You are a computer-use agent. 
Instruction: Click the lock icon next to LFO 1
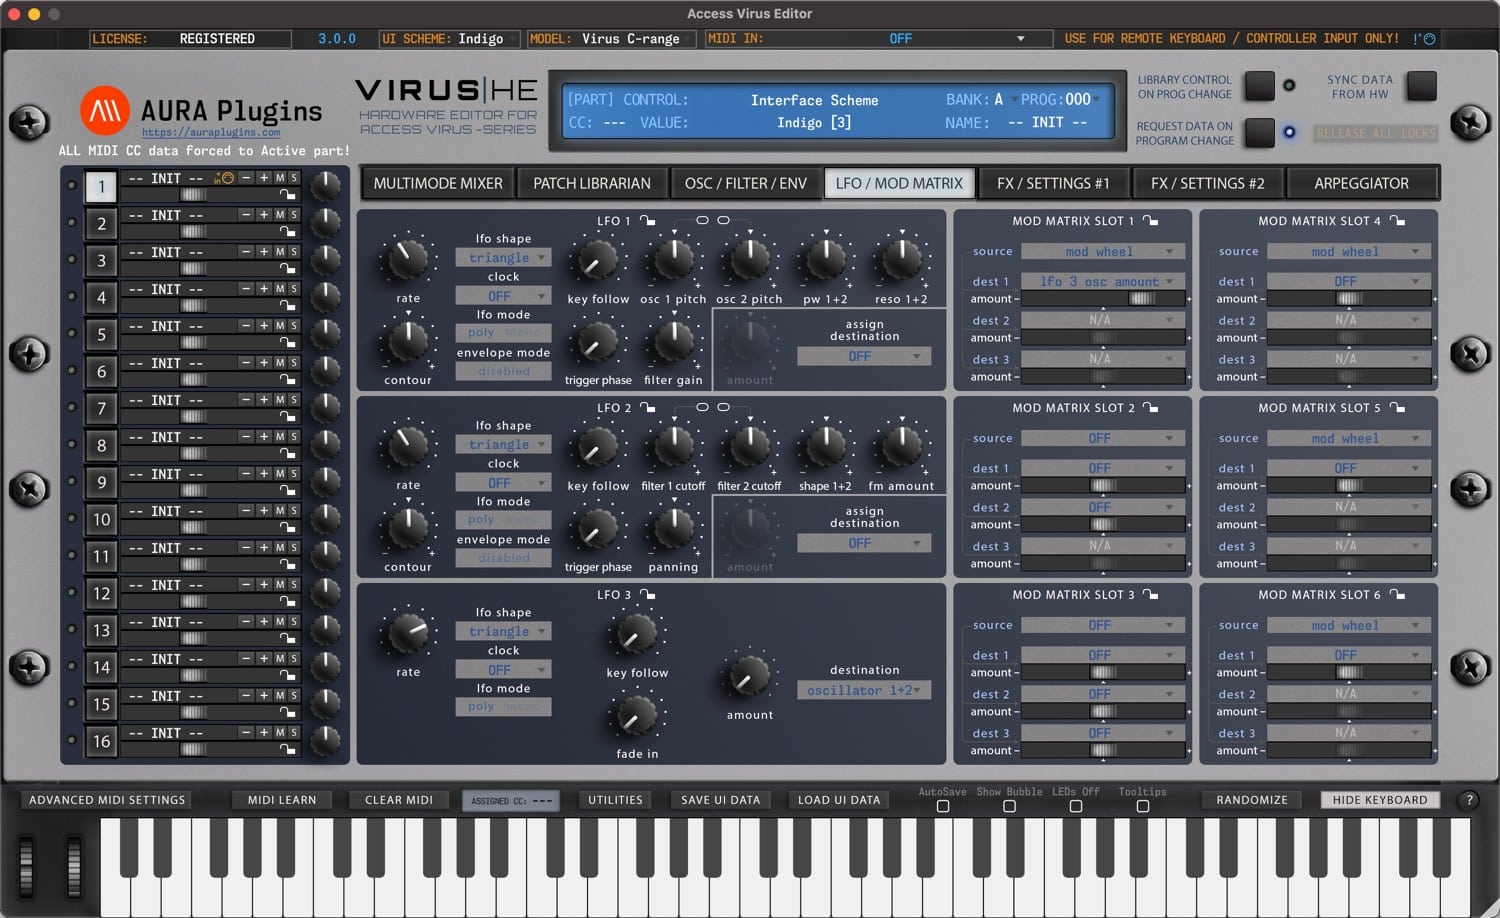(x=648, y=221)
